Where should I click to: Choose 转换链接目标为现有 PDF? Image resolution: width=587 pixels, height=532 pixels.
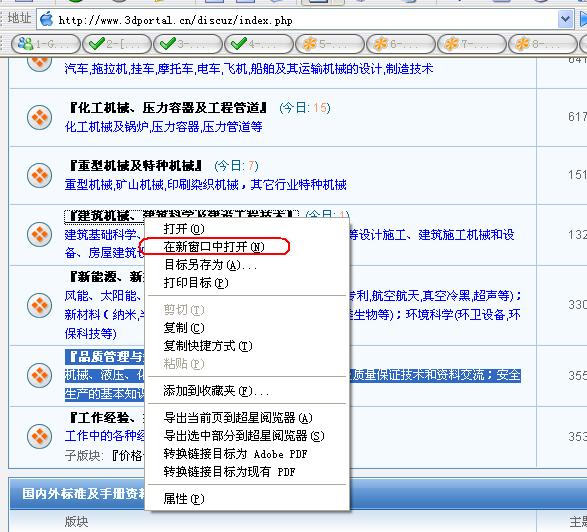247,472
